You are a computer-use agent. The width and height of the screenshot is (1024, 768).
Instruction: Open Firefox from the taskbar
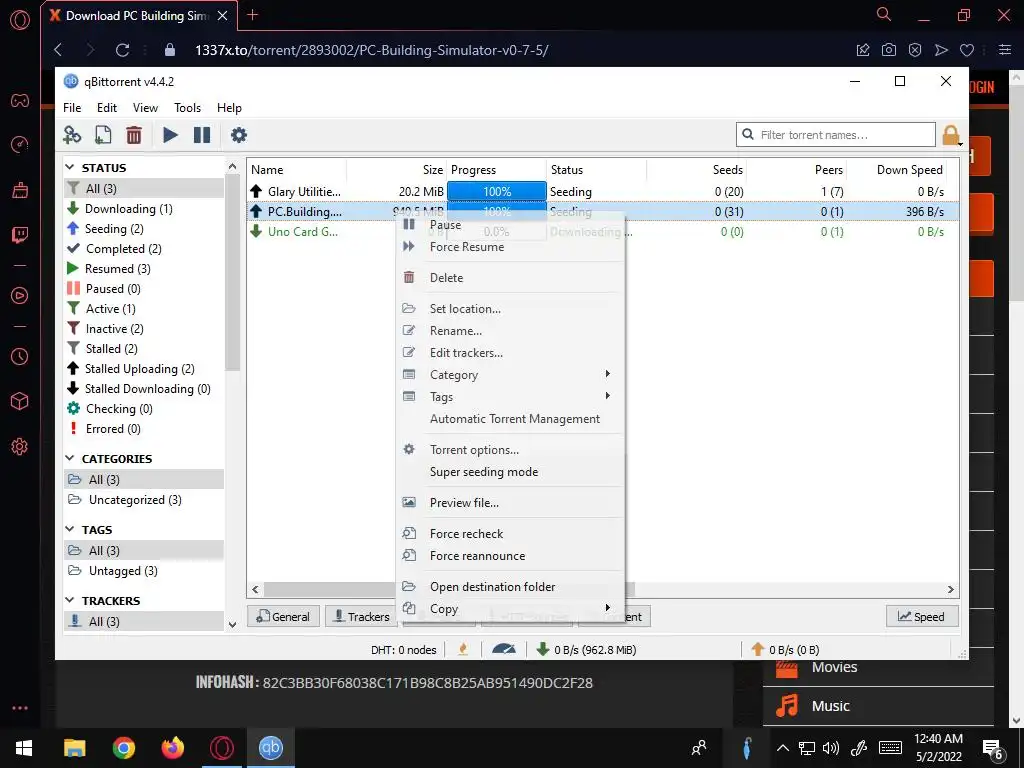172,748
